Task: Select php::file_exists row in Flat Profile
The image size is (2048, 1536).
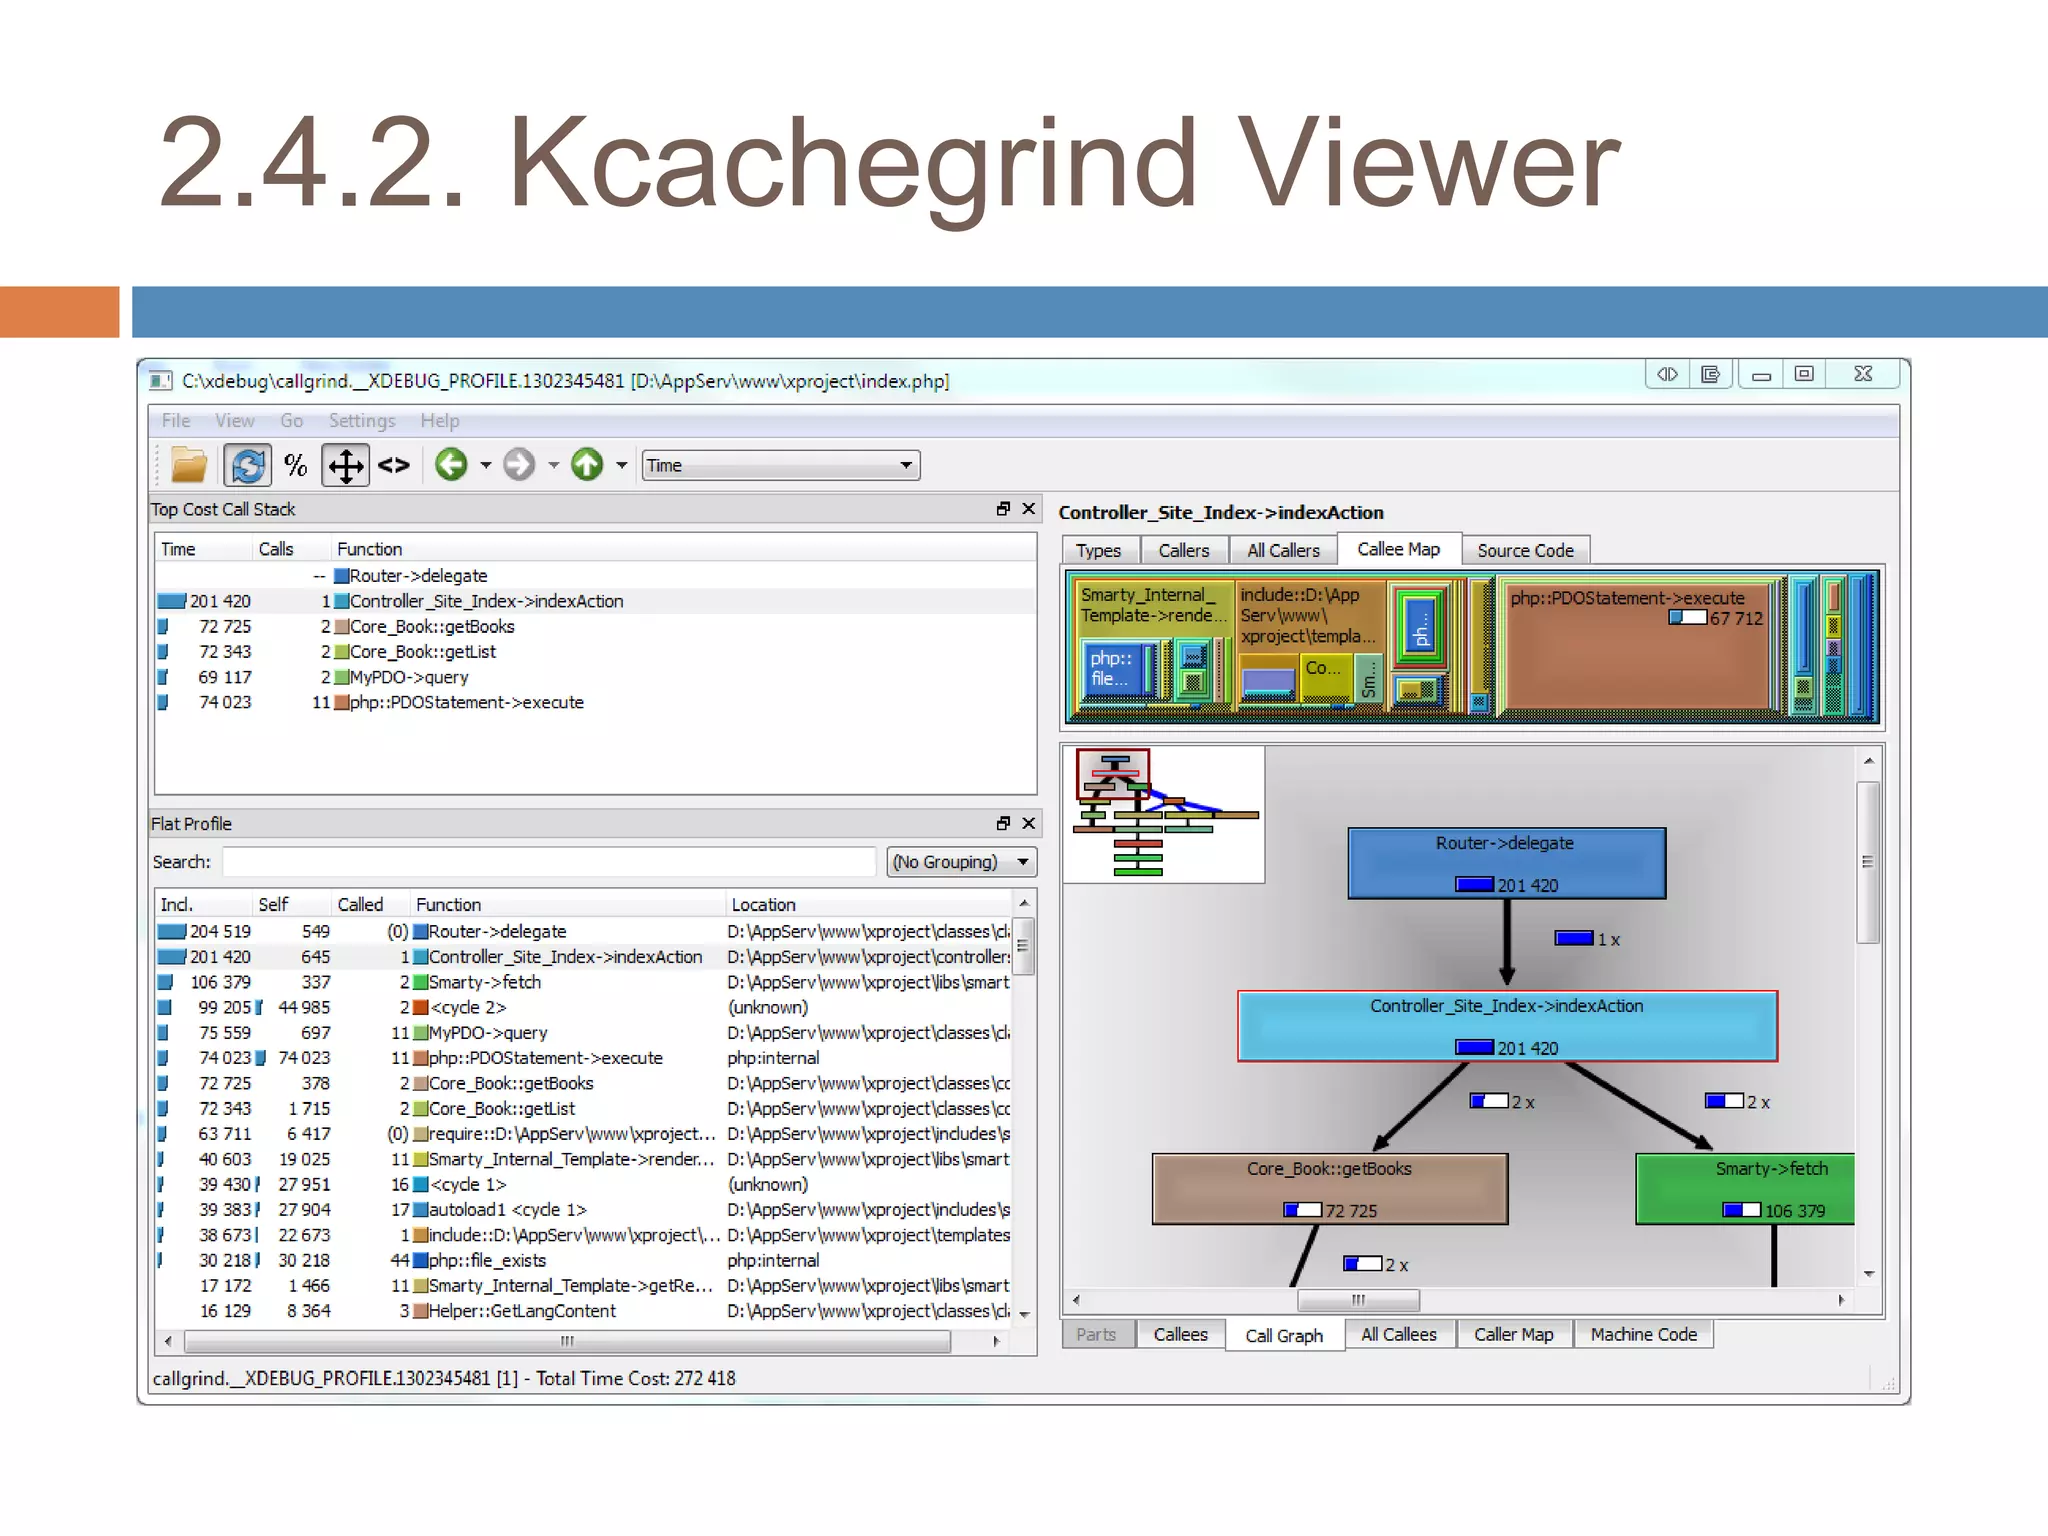Action: (584, 1260)
